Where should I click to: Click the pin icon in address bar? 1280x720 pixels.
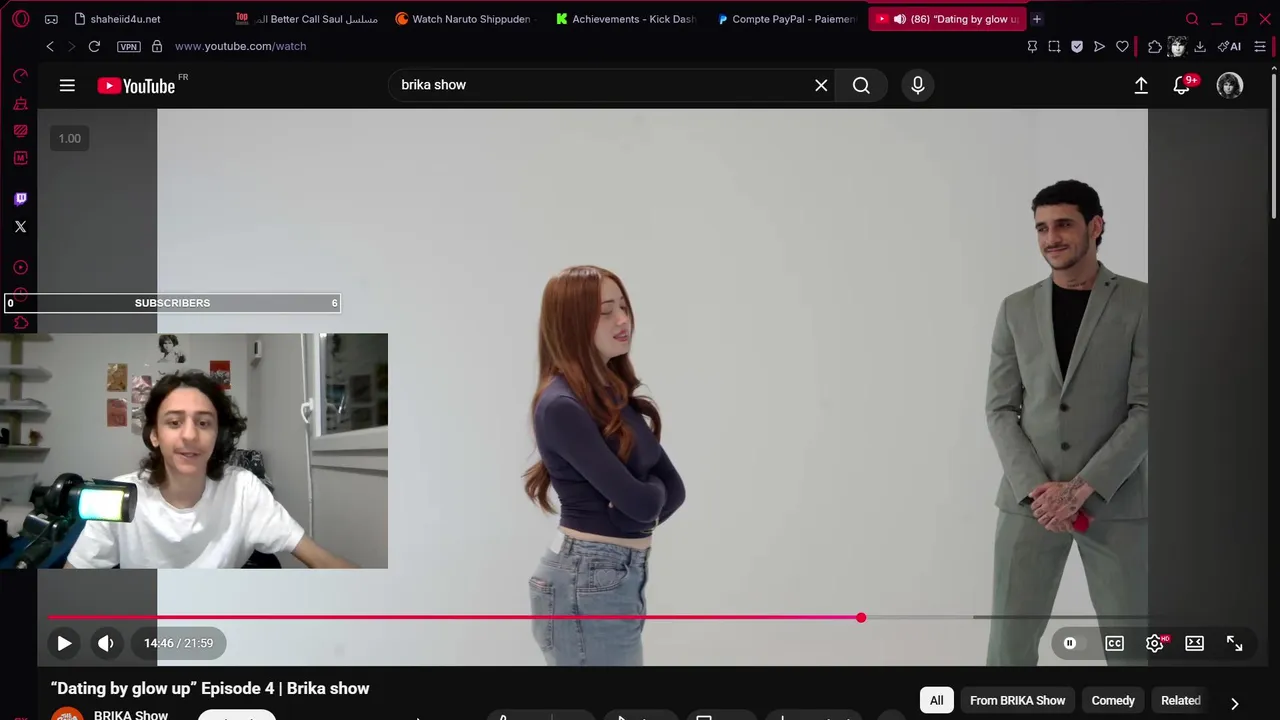[1032, 46]
